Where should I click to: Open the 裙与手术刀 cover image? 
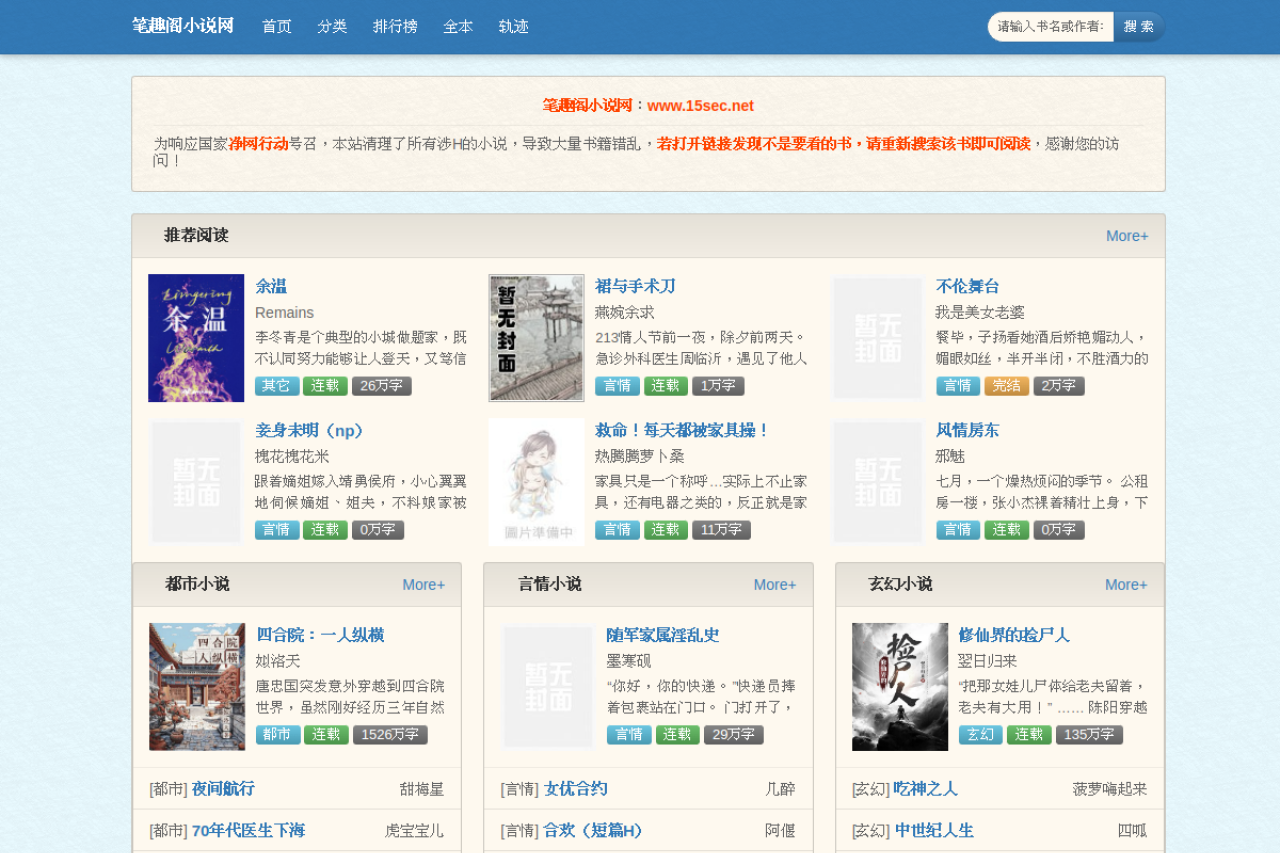pos(536,338)
